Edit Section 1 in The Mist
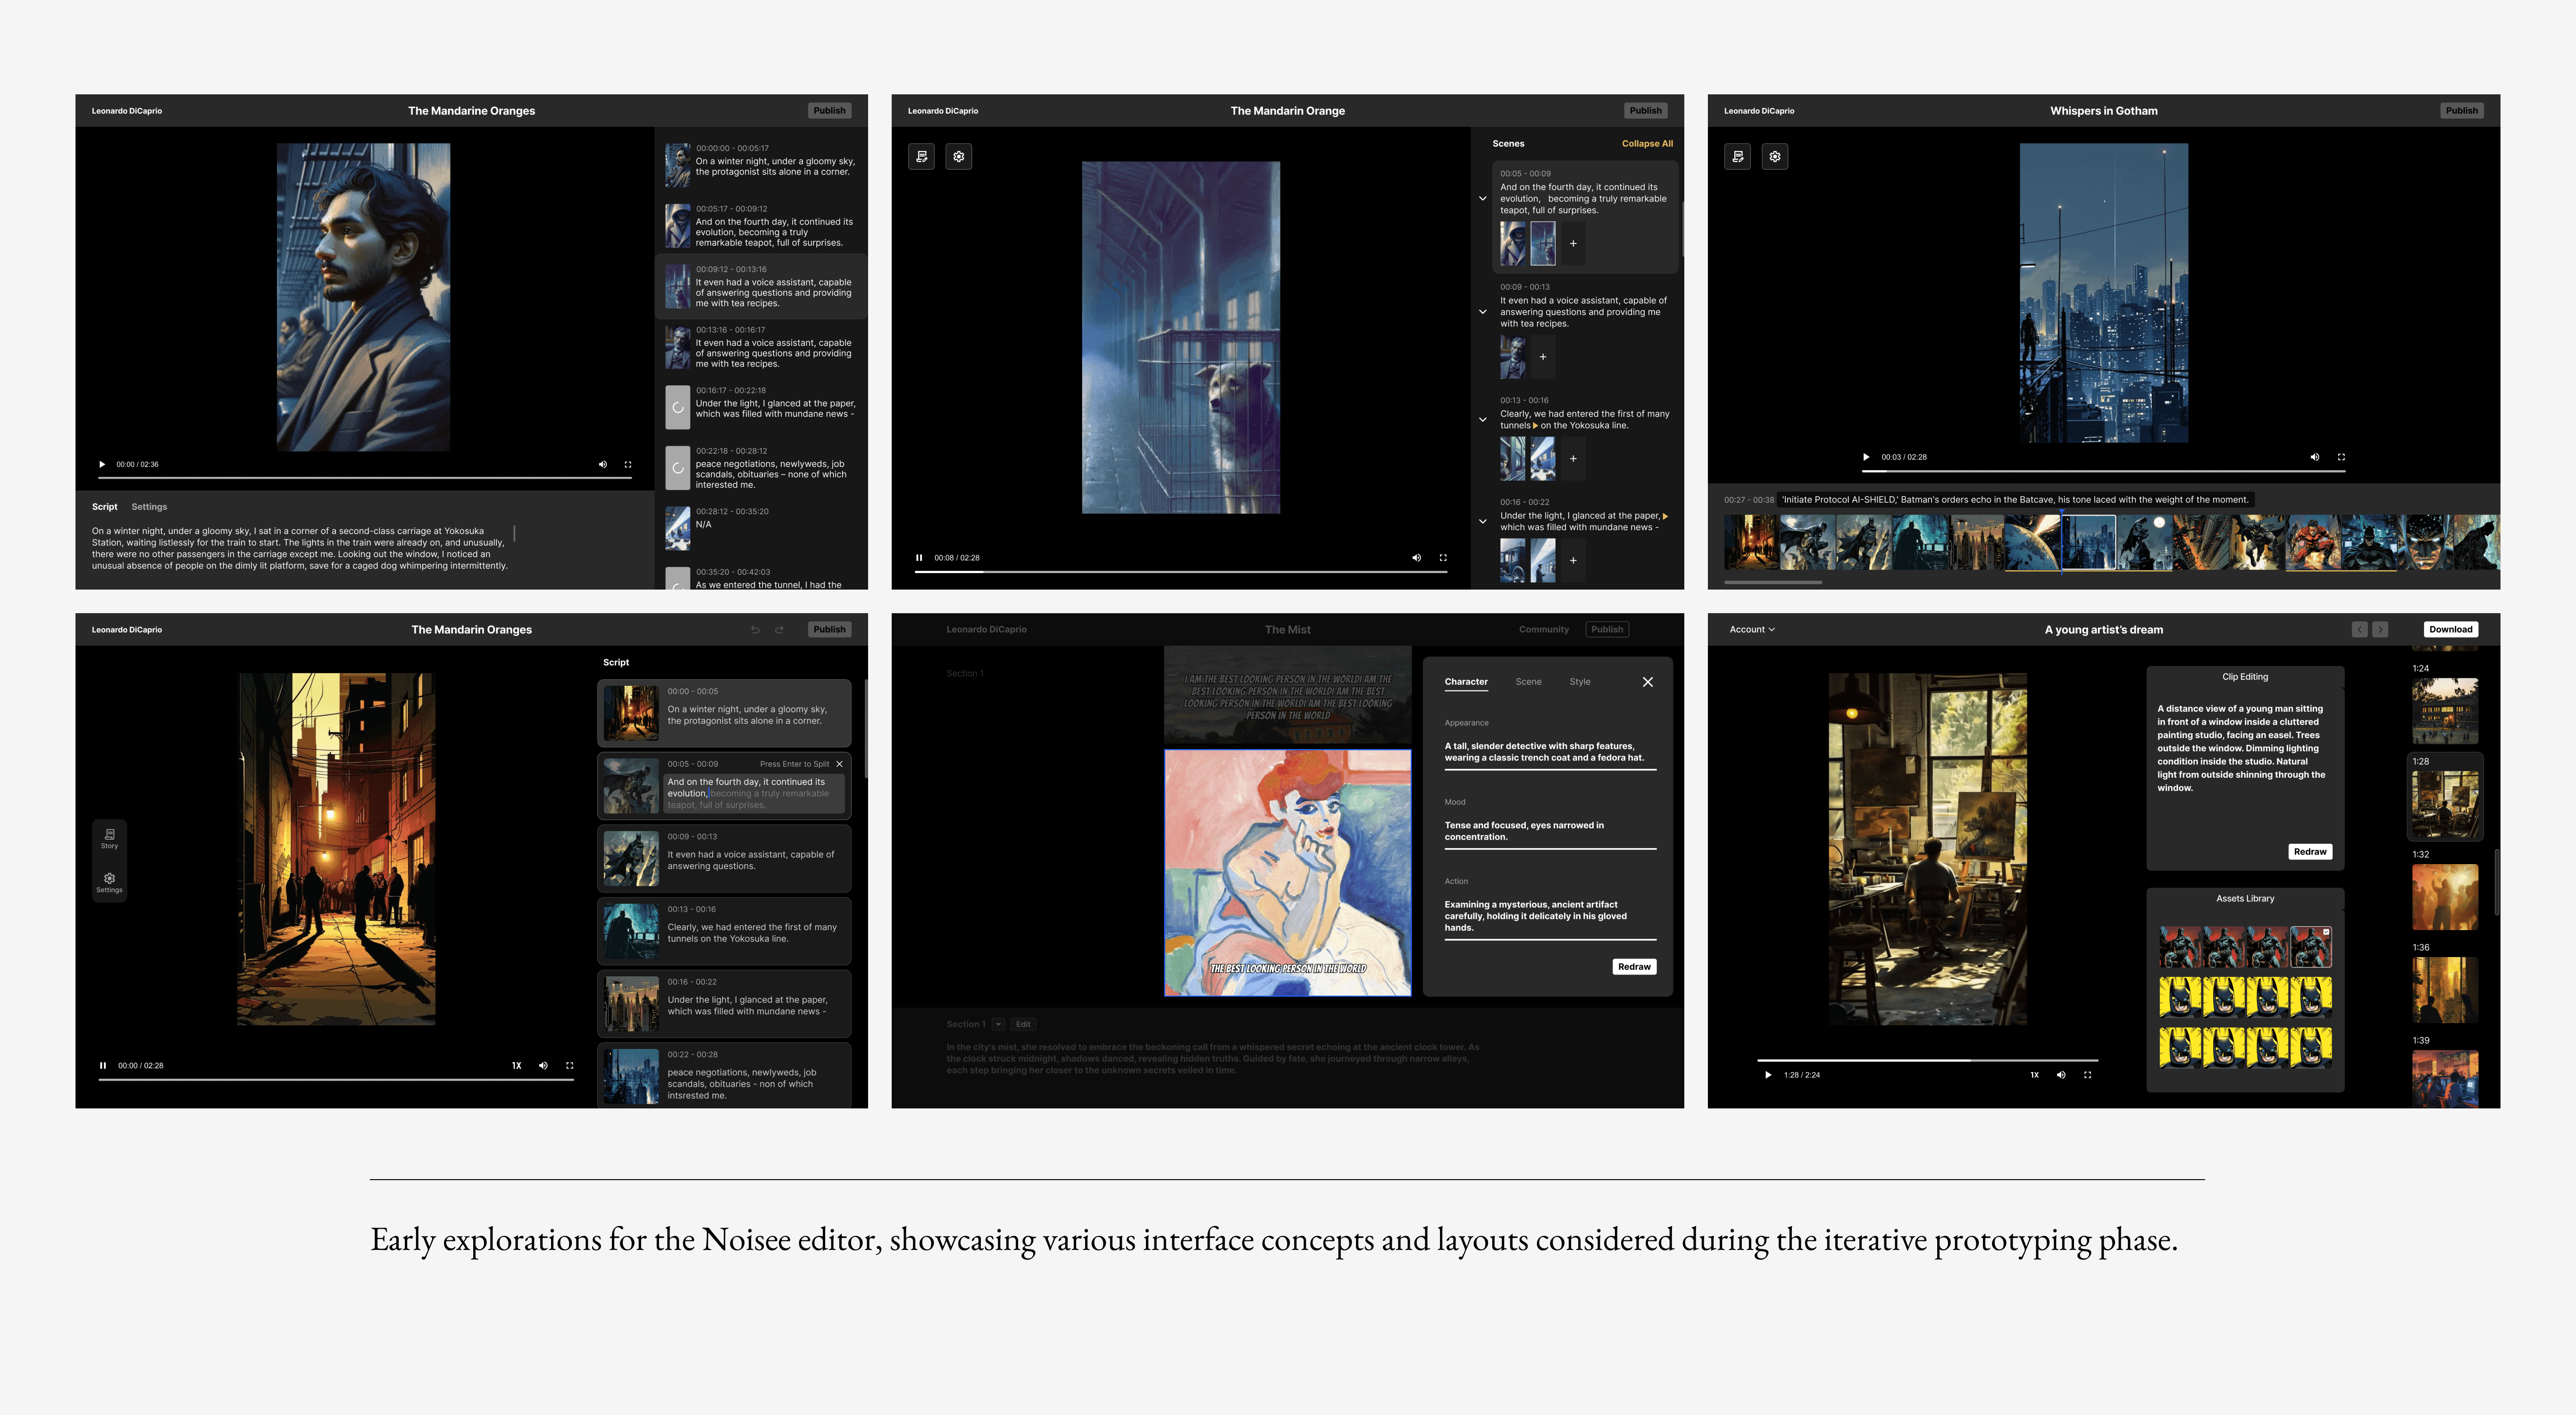This screenshot has height=1415, width=2576. [1023, 1024]
